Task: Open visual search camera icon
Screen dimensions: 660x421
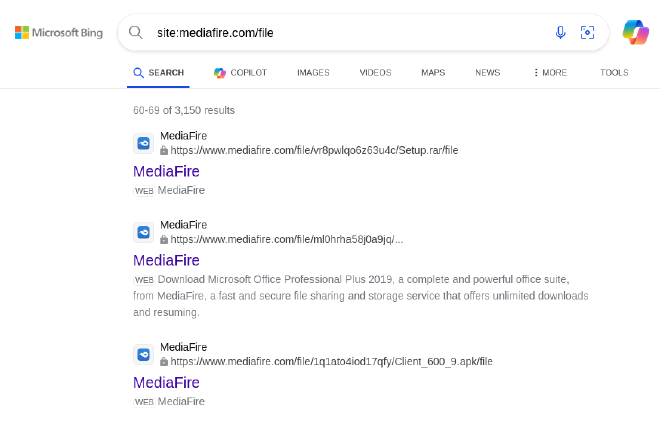Action: coord(587,32)
